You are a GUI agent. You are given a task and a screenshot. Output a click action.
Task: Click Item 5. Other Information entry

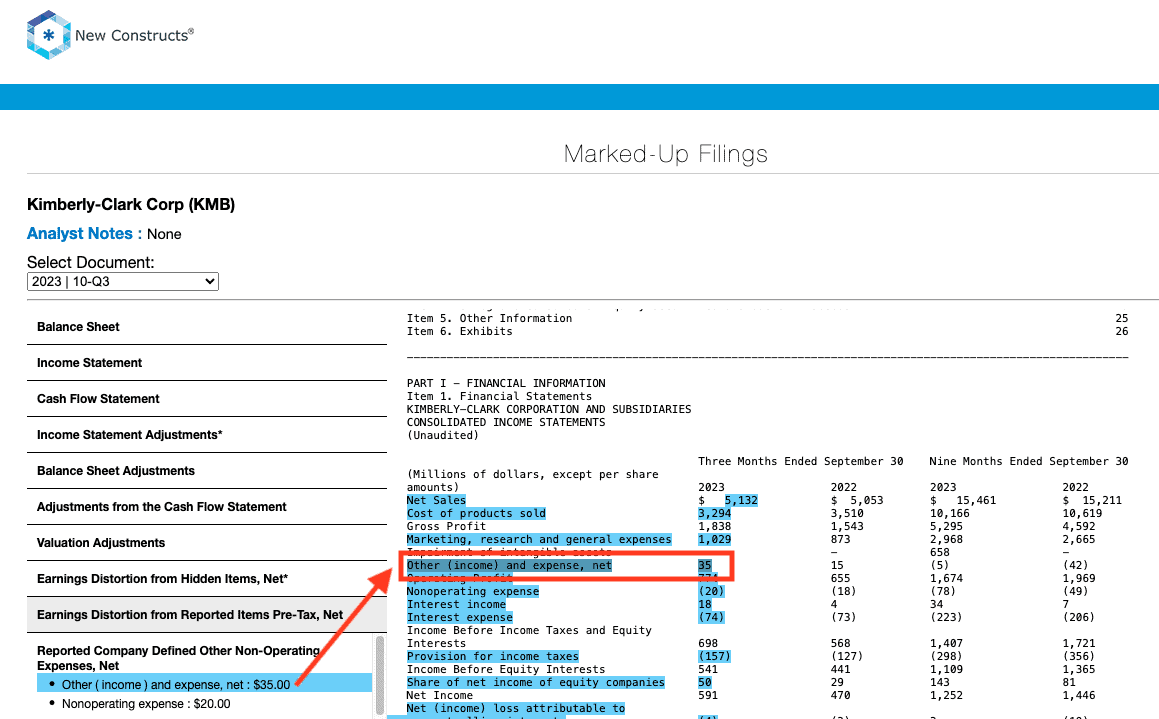coord(489,318)
